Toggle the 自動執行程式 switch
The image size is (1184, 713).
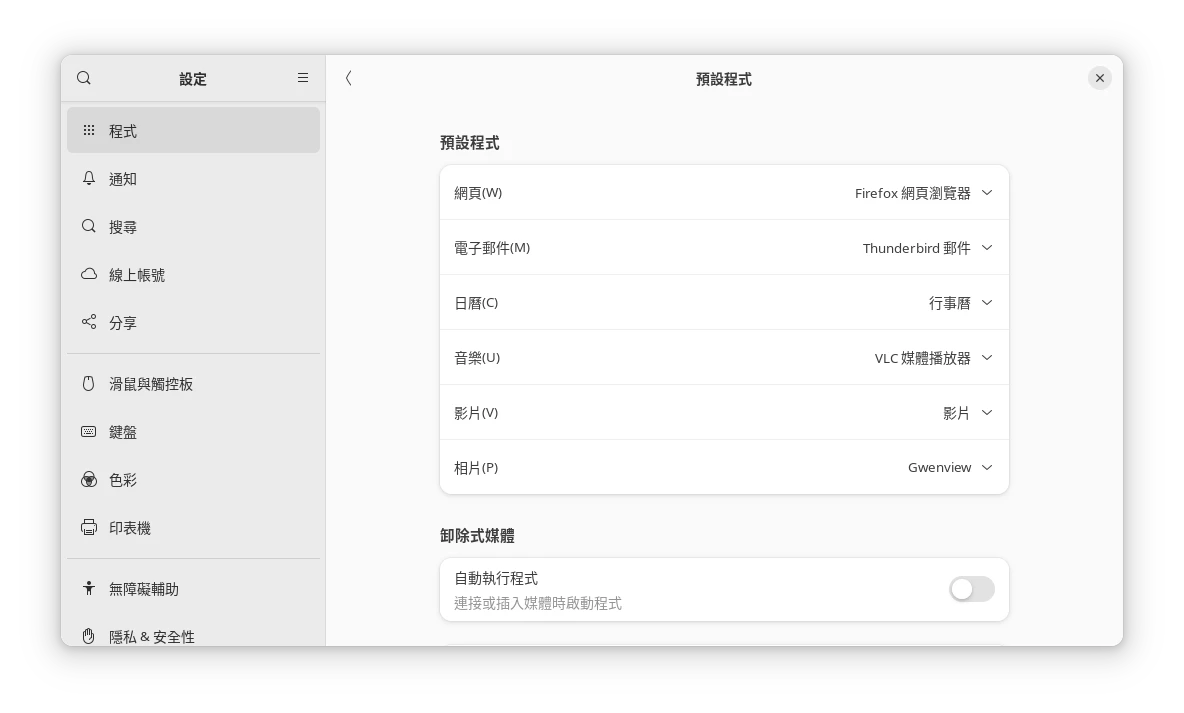[x=971, y=590]
